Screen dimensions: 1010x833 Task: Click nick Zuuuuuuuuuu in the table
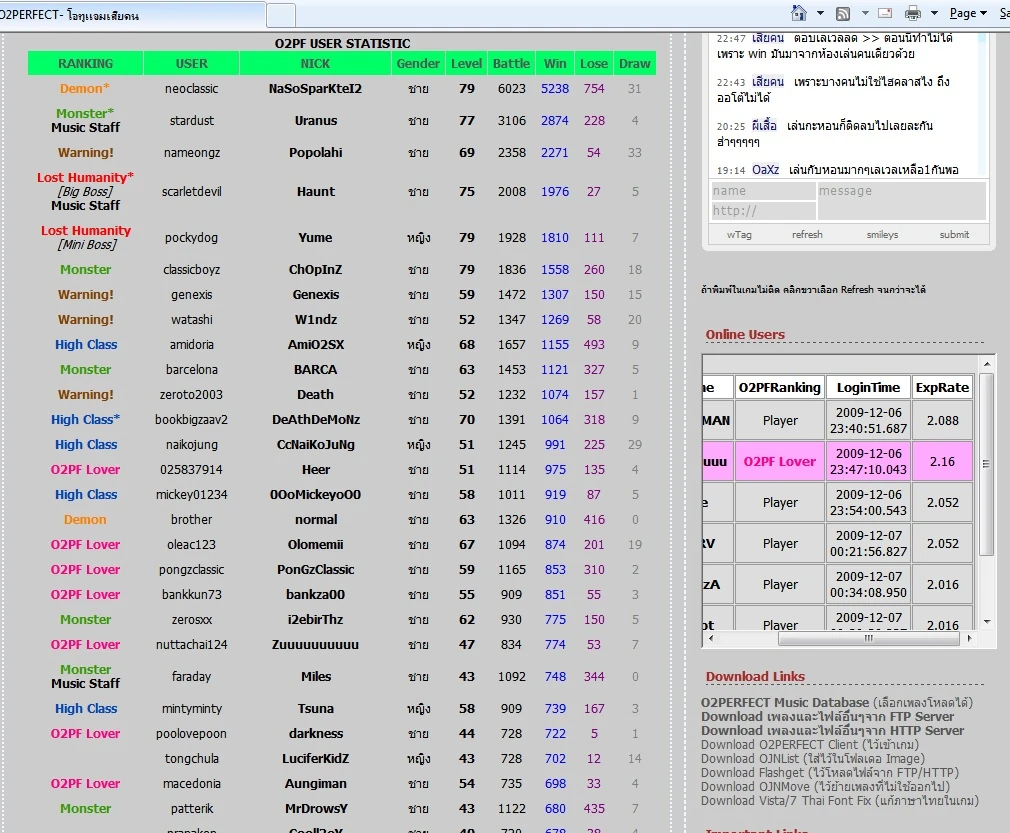click(315, 644)
